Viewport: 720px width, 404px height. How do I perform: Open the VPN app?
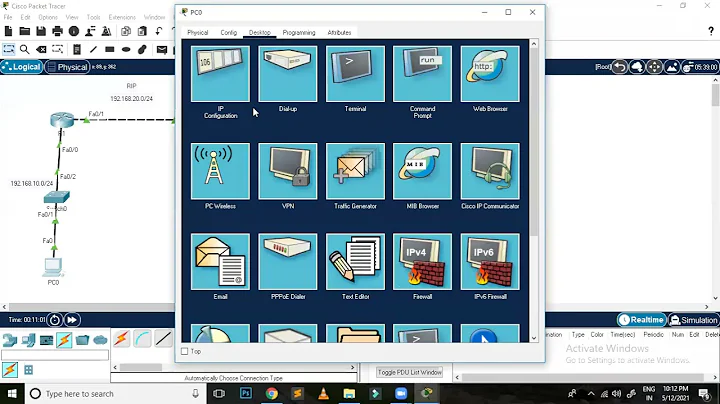pyautogui.click(x=288, y=171)
